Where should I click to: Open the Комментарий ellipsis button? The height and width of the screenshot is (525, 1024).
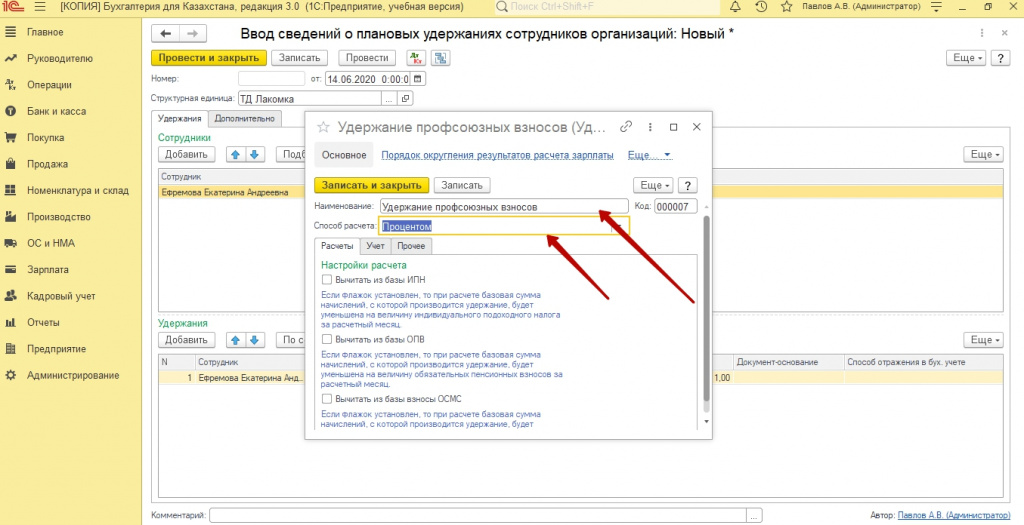pos(754,515)
